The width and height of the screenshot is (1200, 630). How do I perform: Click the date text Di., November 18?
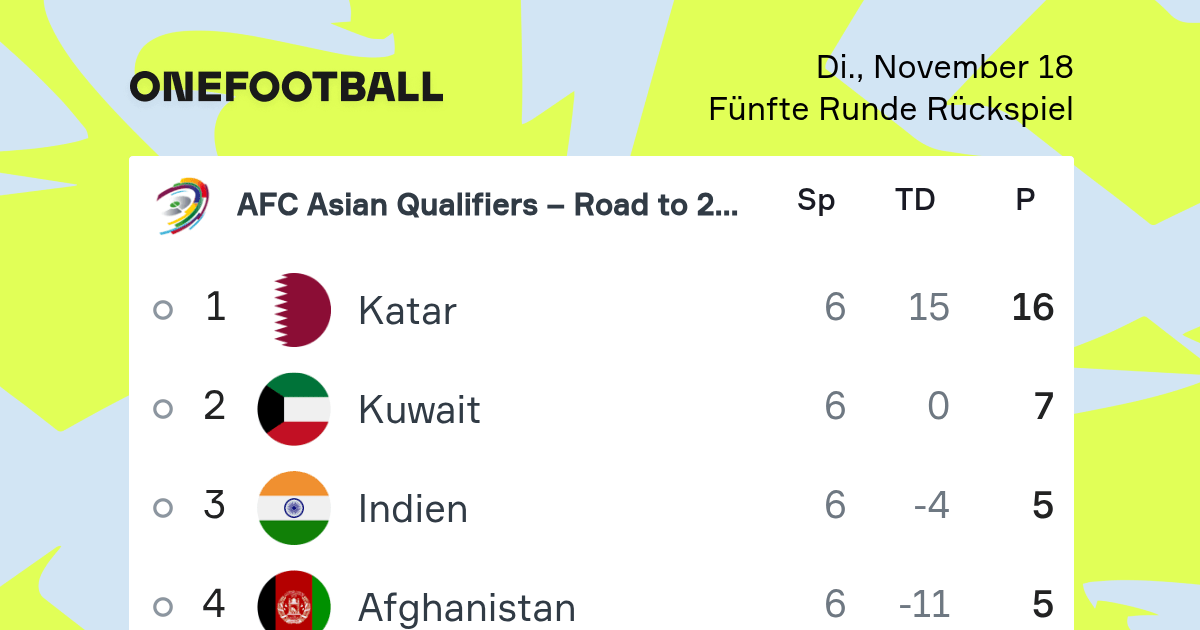[x=945, y=67]
